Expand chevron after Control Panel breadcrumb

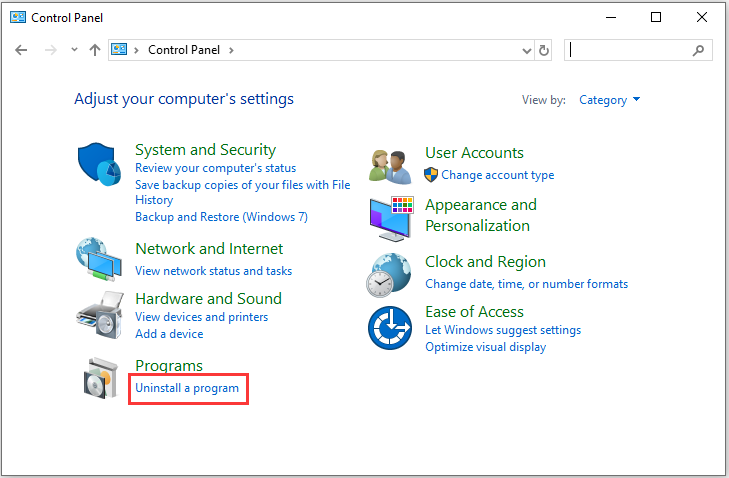(231, 50)
